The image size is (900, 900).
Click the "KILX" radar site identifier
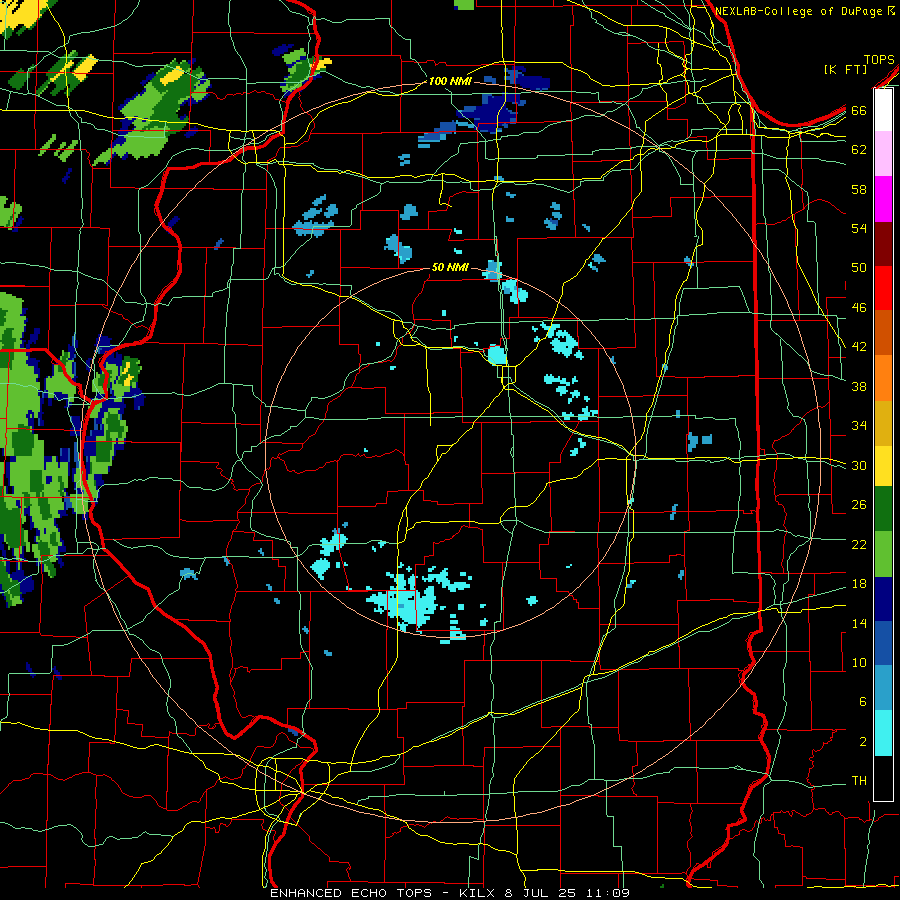476,893
